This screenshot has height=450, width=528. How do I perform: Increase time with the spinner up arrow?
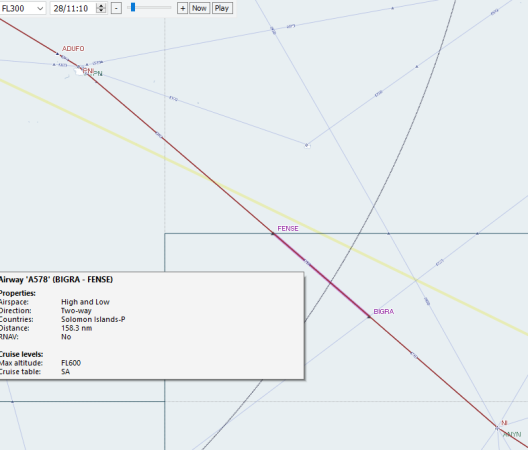pyautogui.click(x=101, y=5)
